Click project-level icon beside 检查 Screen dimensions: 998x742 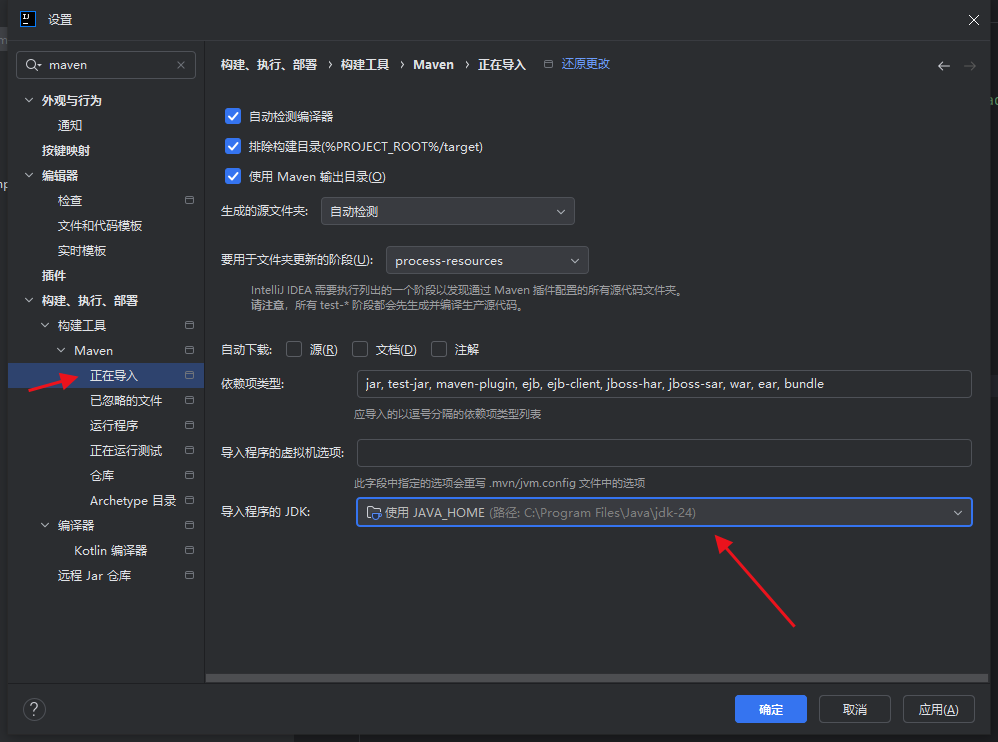click(x=189, y=200)
